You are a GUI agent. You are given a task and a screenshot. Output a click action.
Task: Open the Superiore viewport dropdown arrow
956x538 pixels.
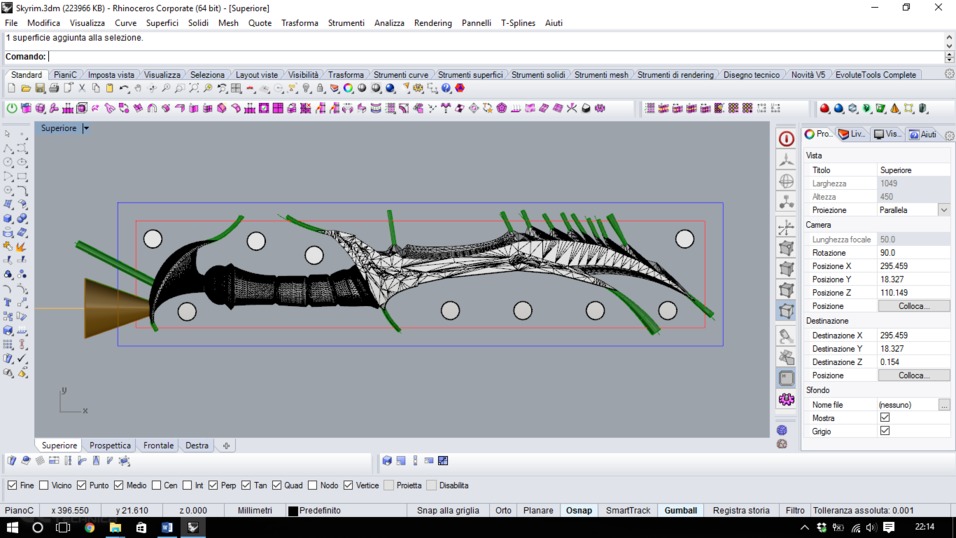click(x=86, y=128)
